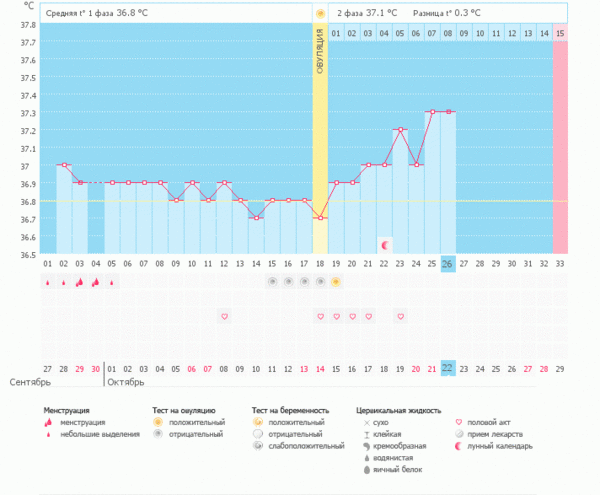This screenshot has height=495, width=600.
Task: Click the moon calendar icon on cycle day 22
Action: pyautogui.click(x=384, y=244)
